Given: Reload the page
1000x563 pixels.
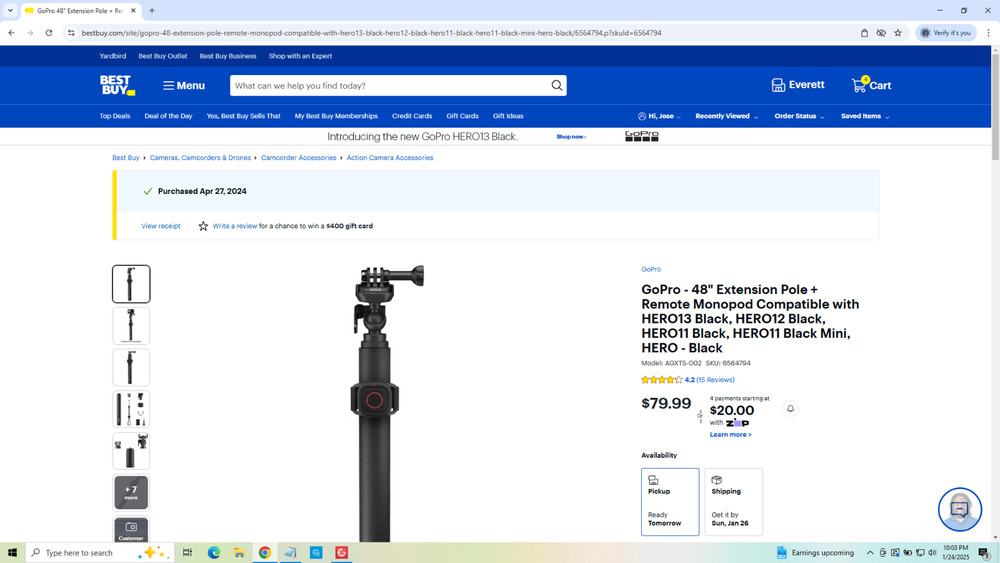Looking at the screenshot, I should pyautogui.click(x=48, y=33).
